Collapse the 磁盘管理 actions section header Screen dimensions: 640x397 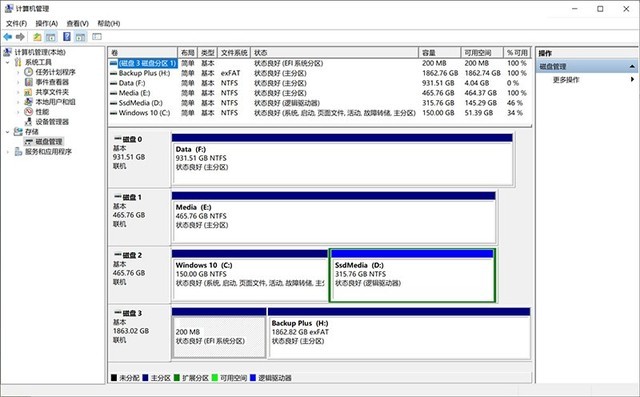pos(632,67)
